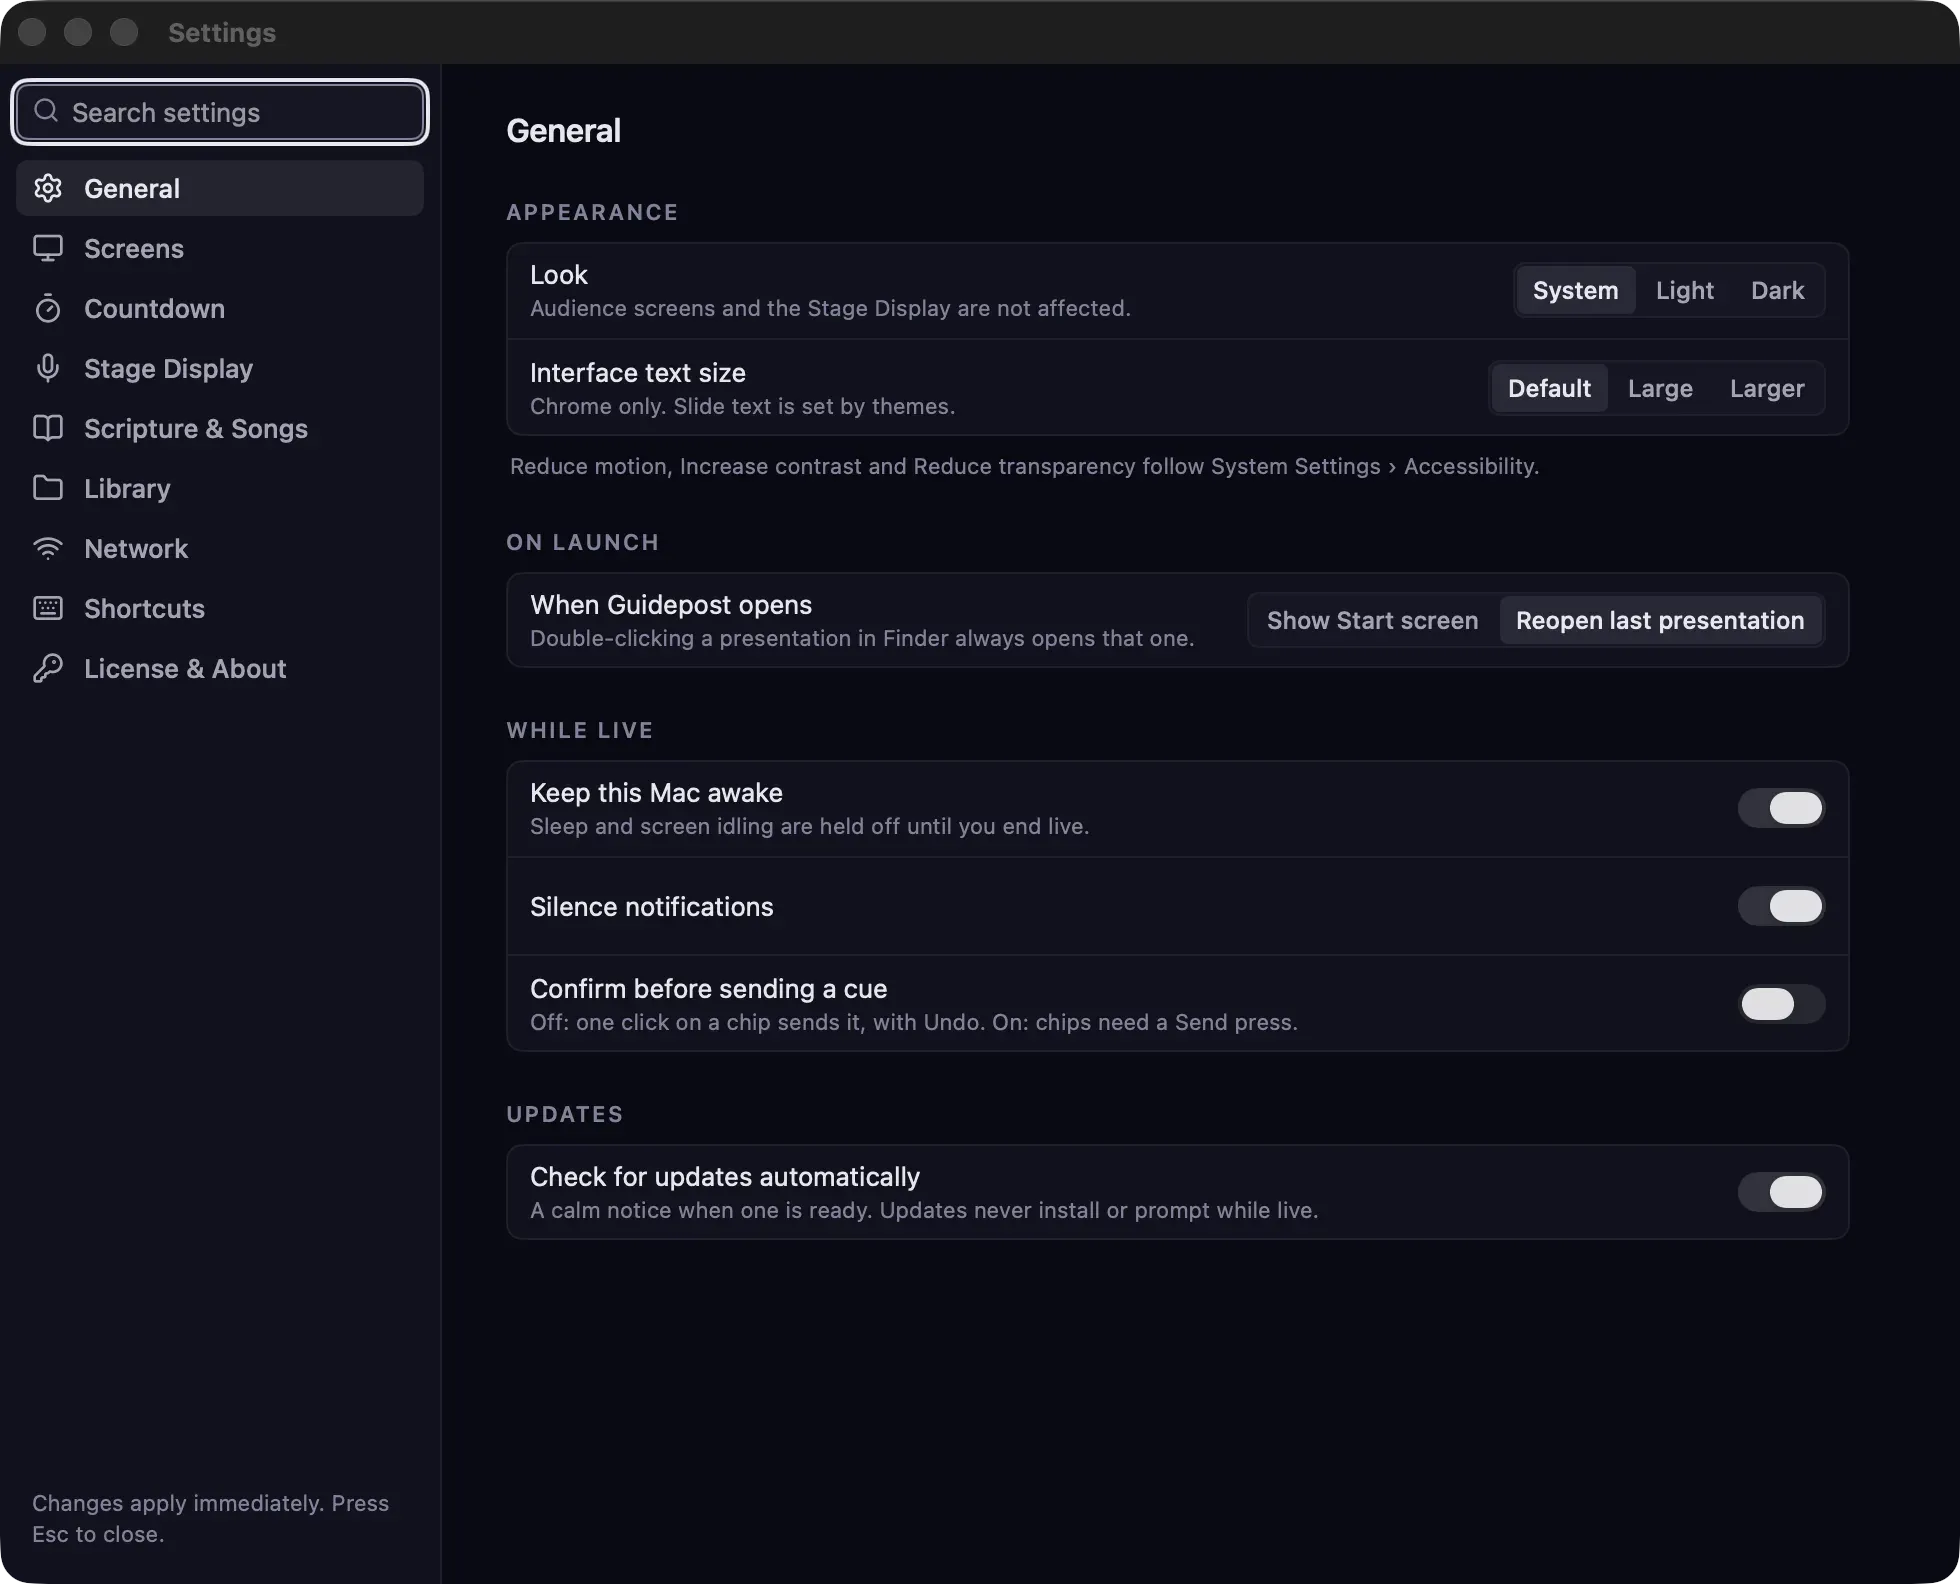Select Dark look option
The image size is (1960, 1584).
tap(1777, 290)
